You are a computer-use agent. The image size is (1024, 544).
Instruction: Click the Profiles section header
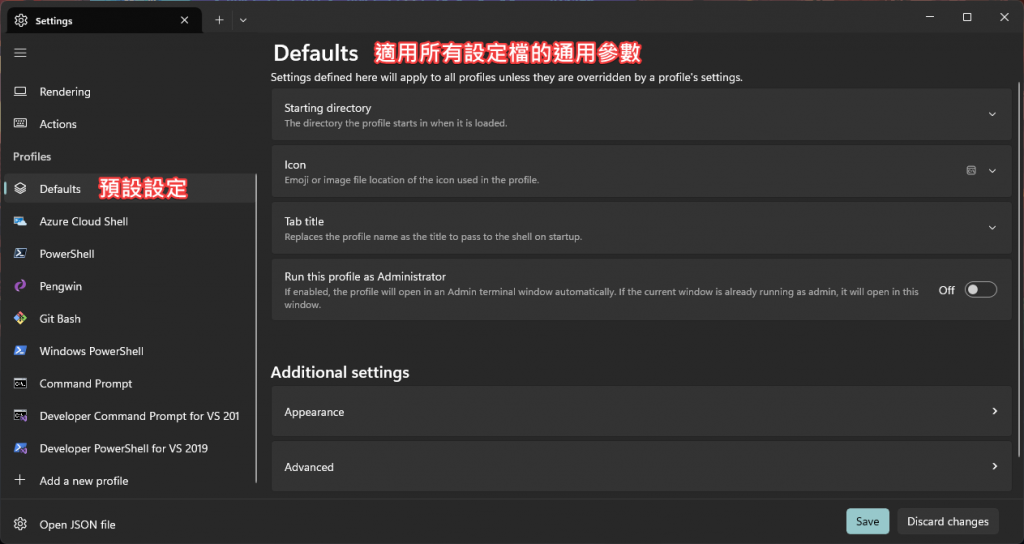(32, 156)
